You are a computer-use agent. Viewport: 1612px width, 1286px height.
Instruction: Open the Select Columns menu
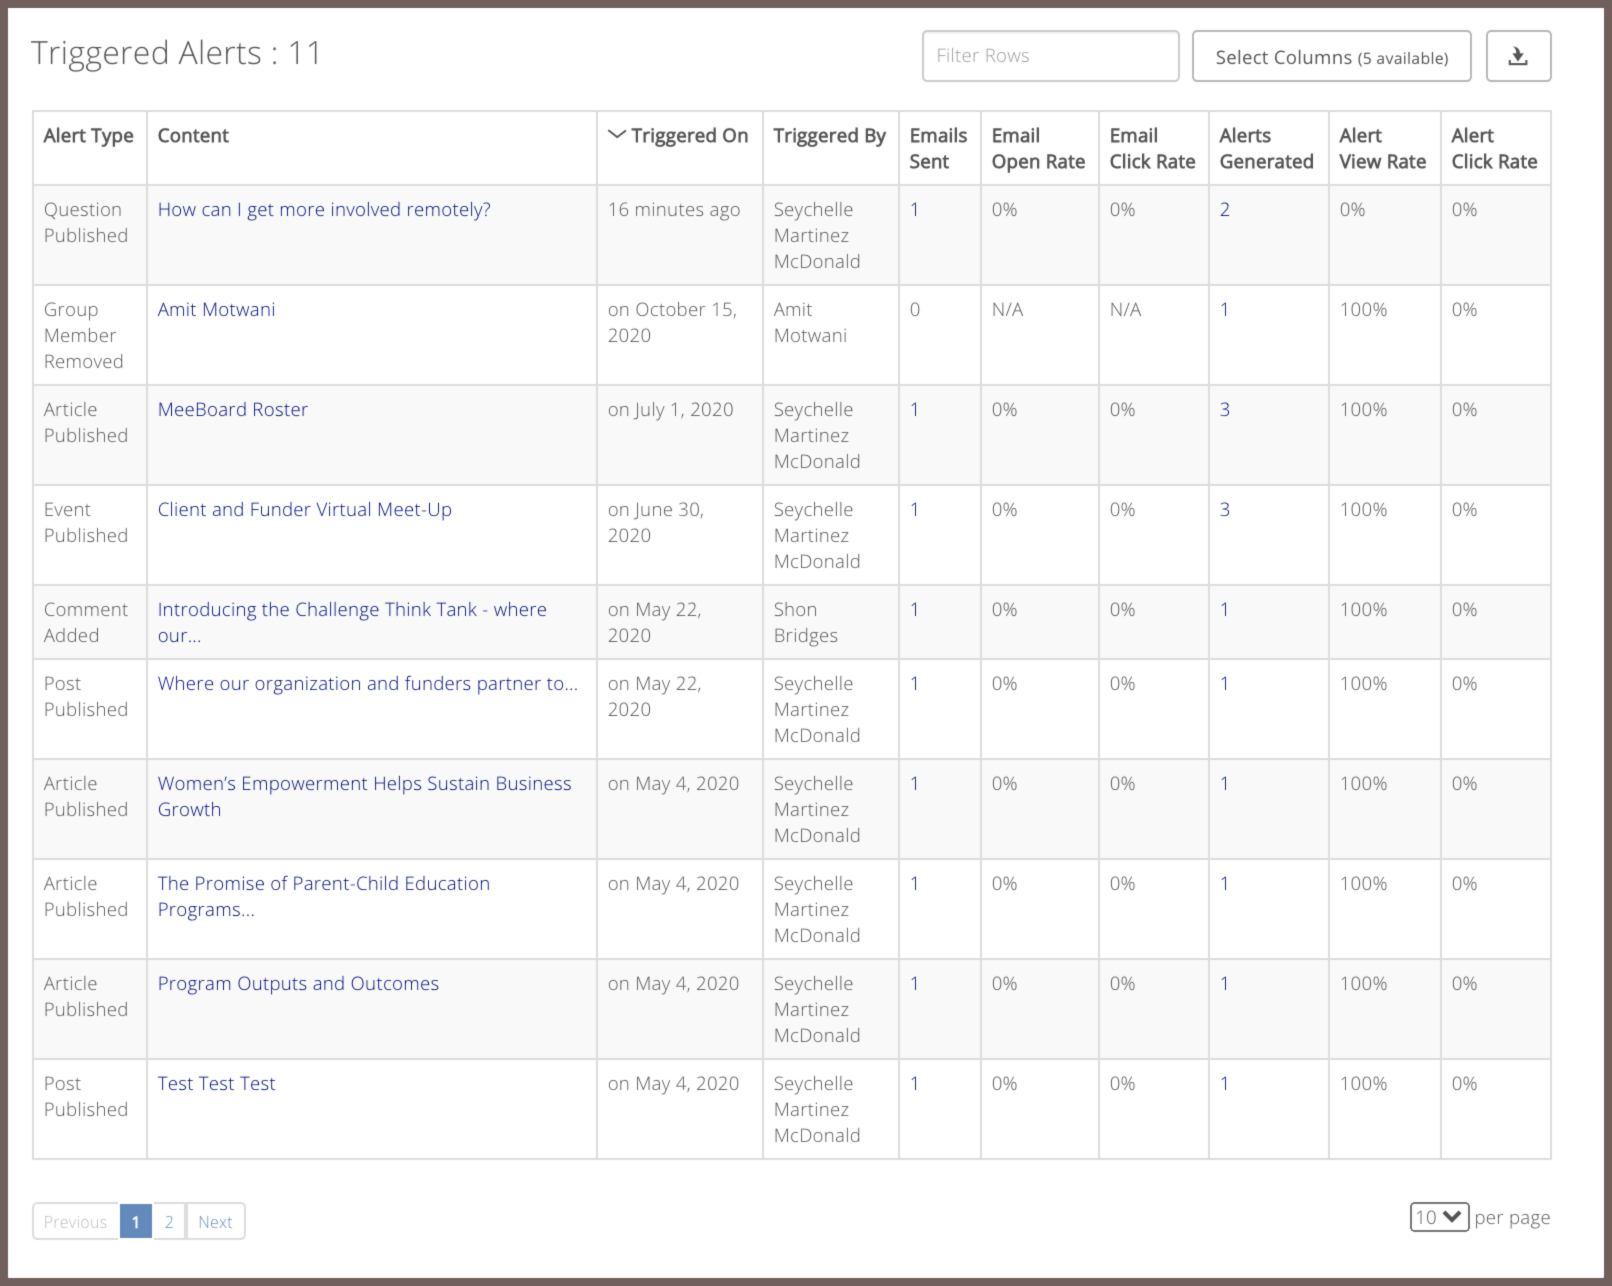(x=1331, y=56)
